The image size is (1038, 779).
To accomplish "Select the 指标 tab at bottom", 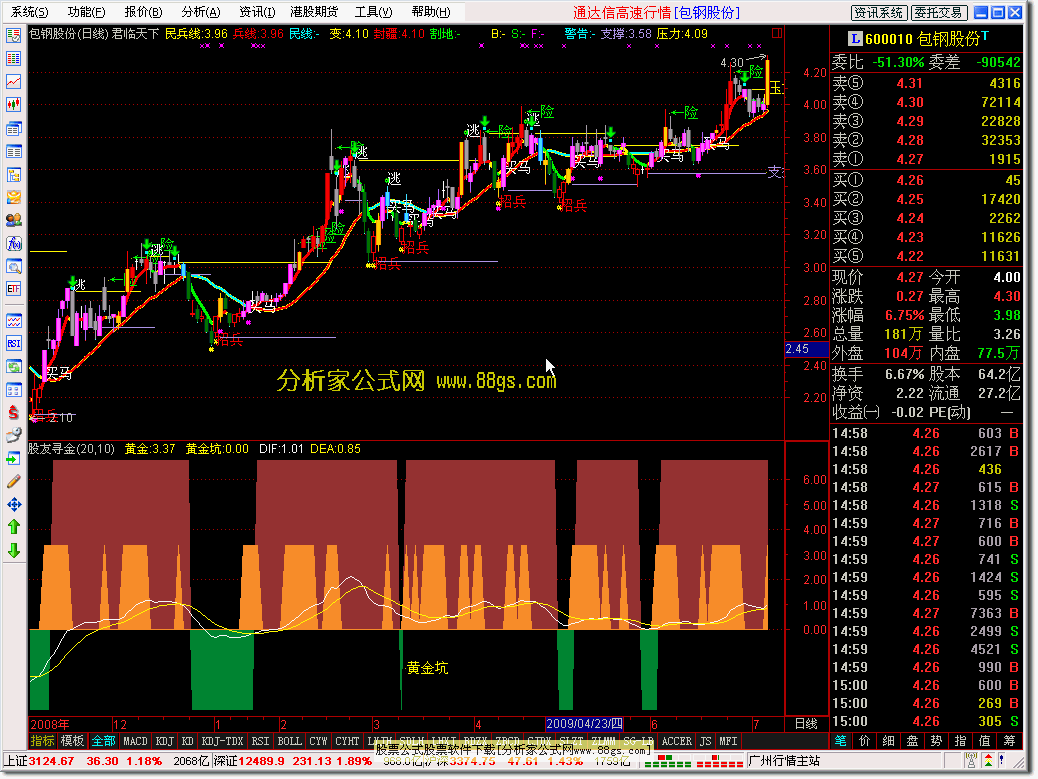I will click(42, 741).
